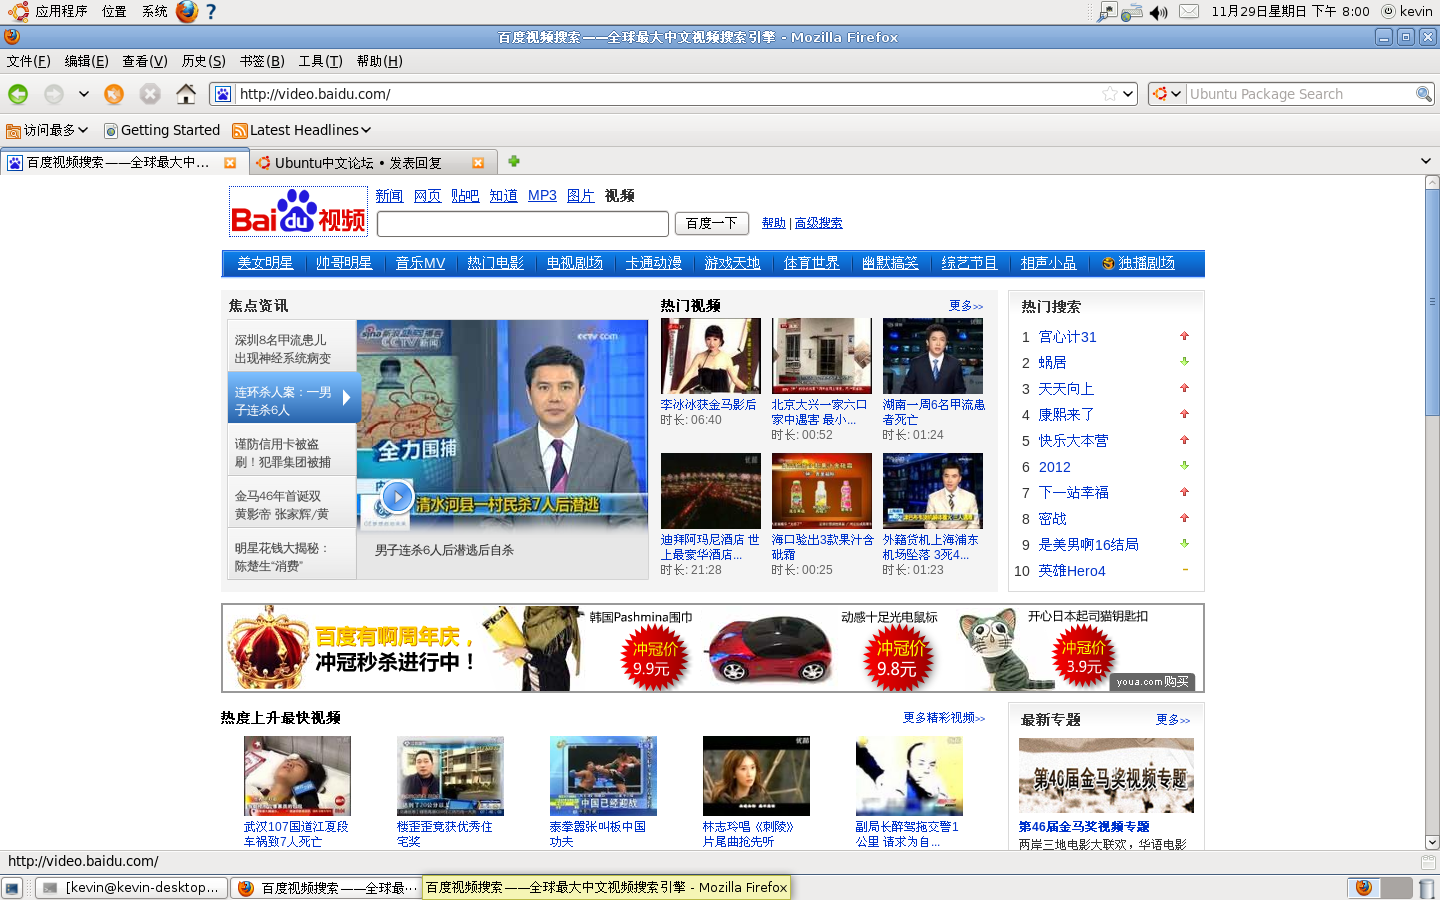The height and width of the screenshot is (900, 1440).
Task: Switch to kevin@kevin-desktop terminal in taskbar
Action: point(131,888)
